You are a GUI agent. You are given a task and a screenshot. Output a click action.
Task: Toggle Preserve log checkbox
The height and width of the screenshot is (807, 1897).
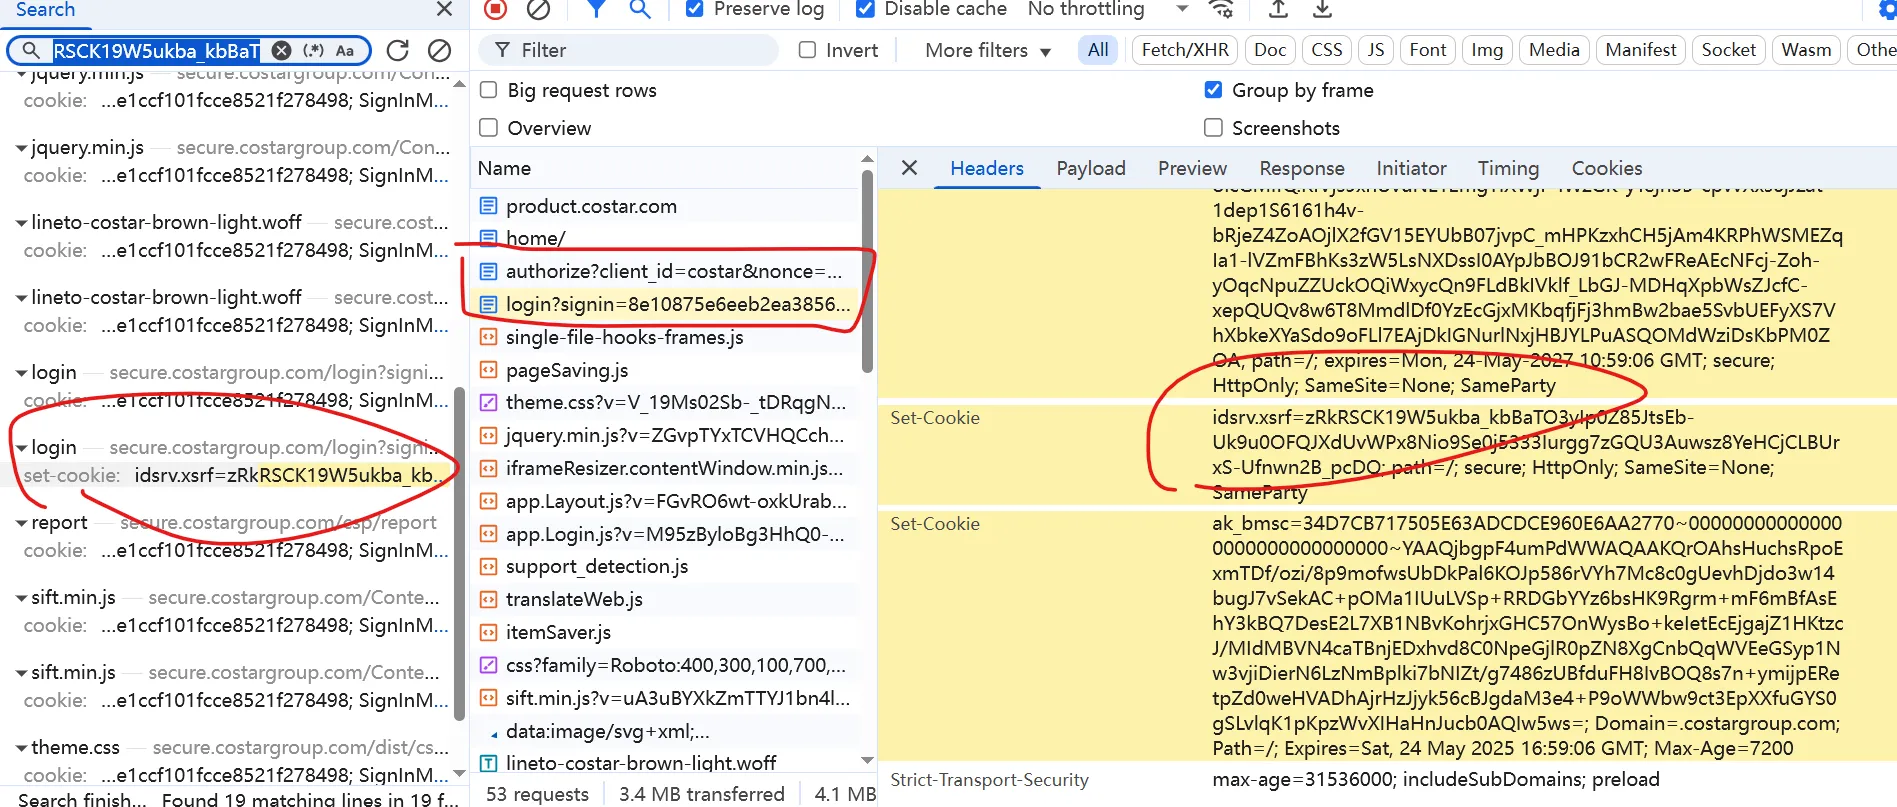[x=695, y=9]
